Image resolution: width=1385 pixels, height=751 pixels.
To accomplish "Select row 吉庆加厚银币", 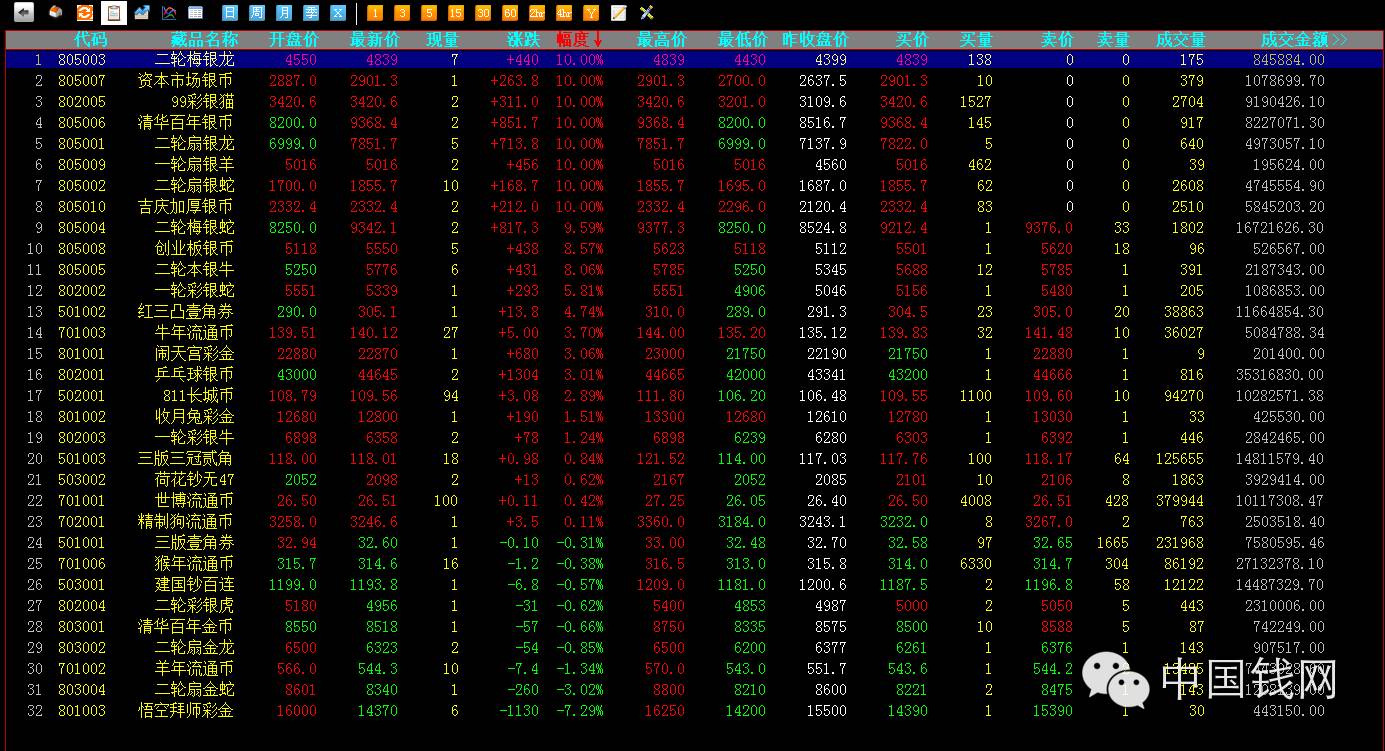I will click(x=692, y=206).
